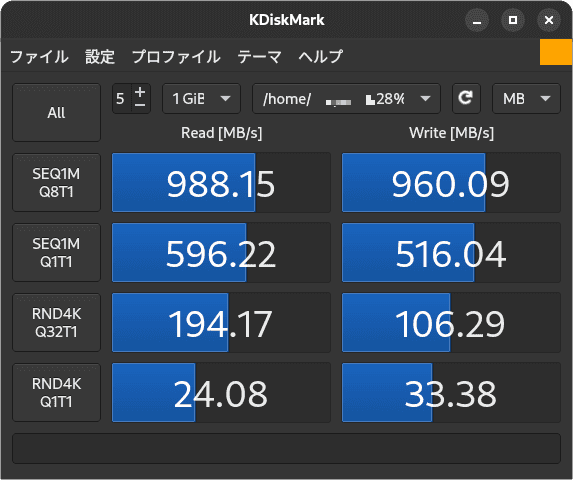The height and width of the screenshot is (480, 573).
Task: Click the 516.04 write result value
Action: 451,254
